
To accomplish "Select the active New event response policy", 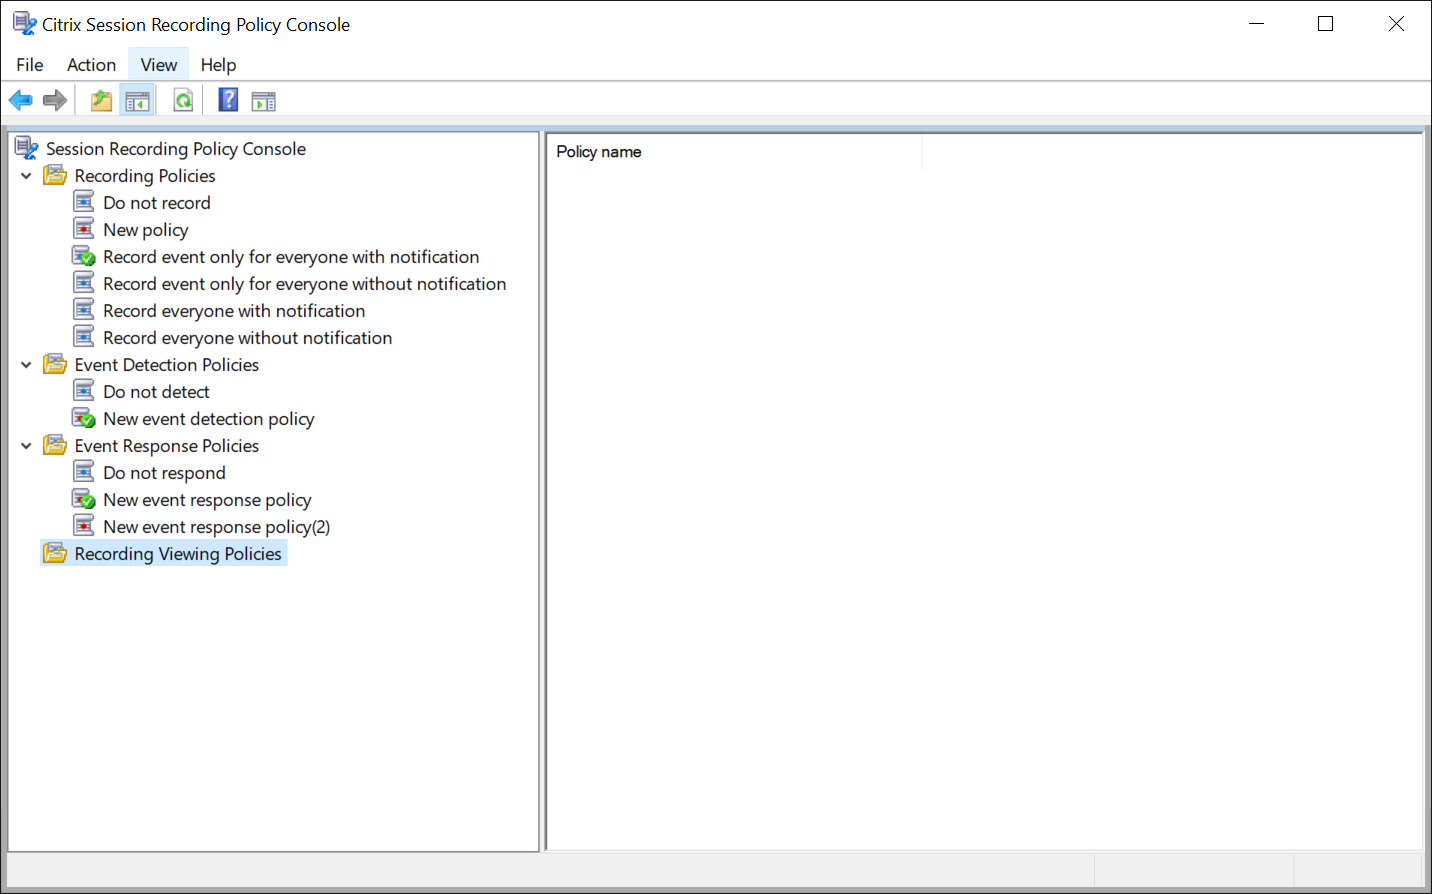I will (x=206, y=499).
